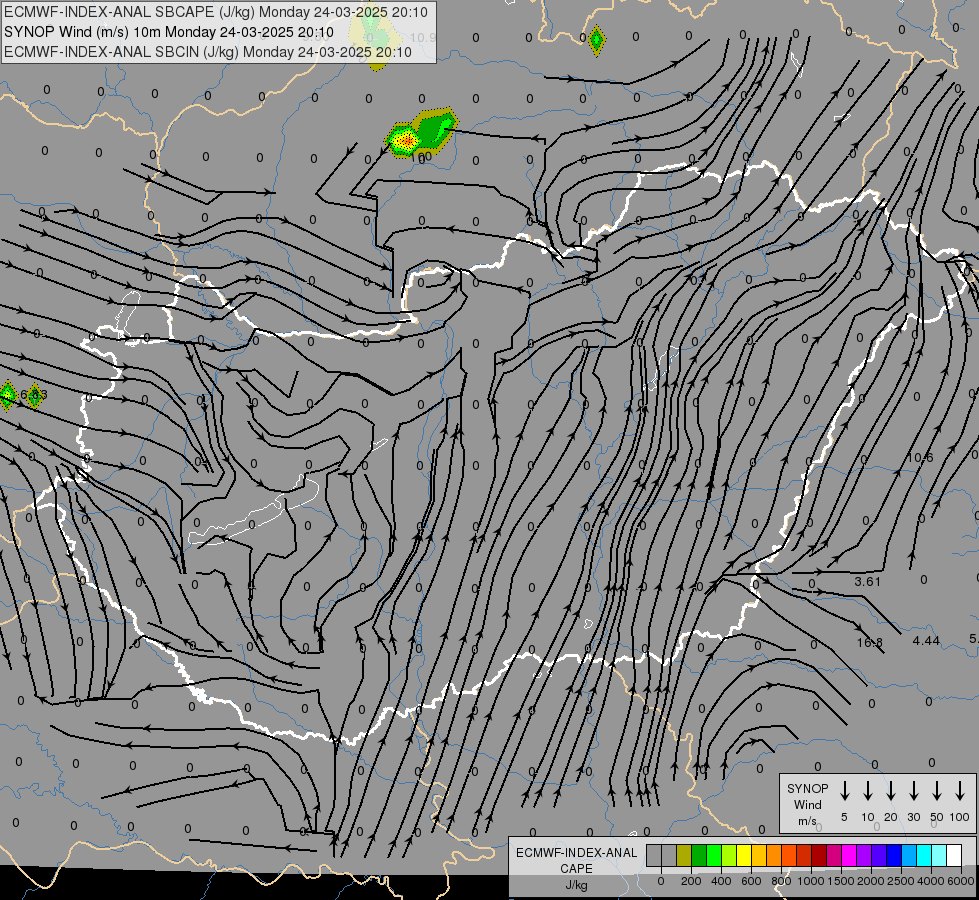Click the 50 m/s wind arrow in legend
The width and height of the screenshot is (979, 900).
tap(937, 791)
